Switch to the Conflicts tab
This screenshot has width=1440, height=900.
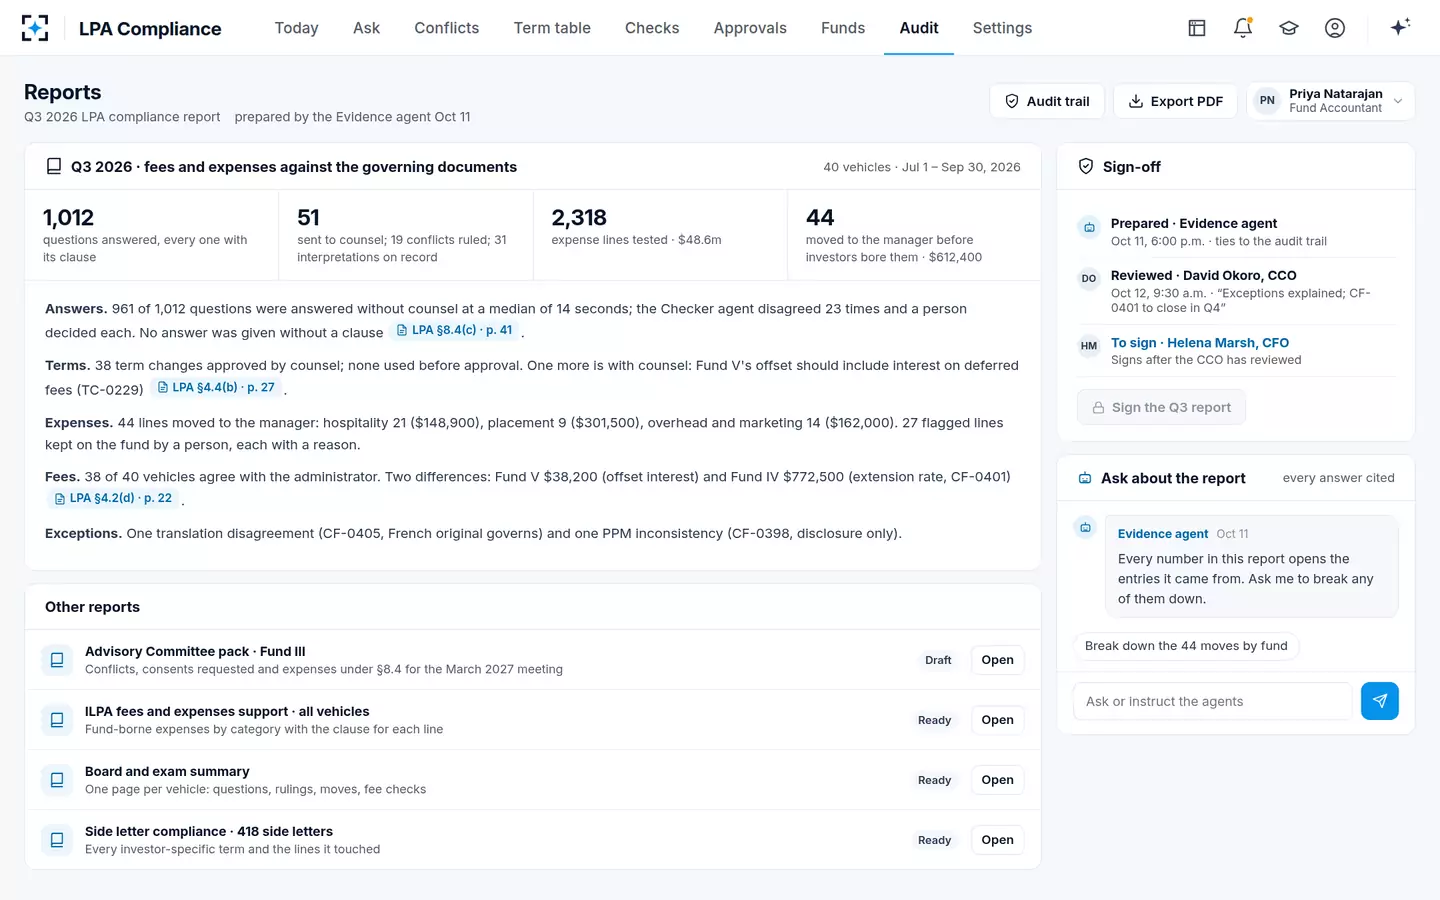pyautogui.click(x=447, y=28)
